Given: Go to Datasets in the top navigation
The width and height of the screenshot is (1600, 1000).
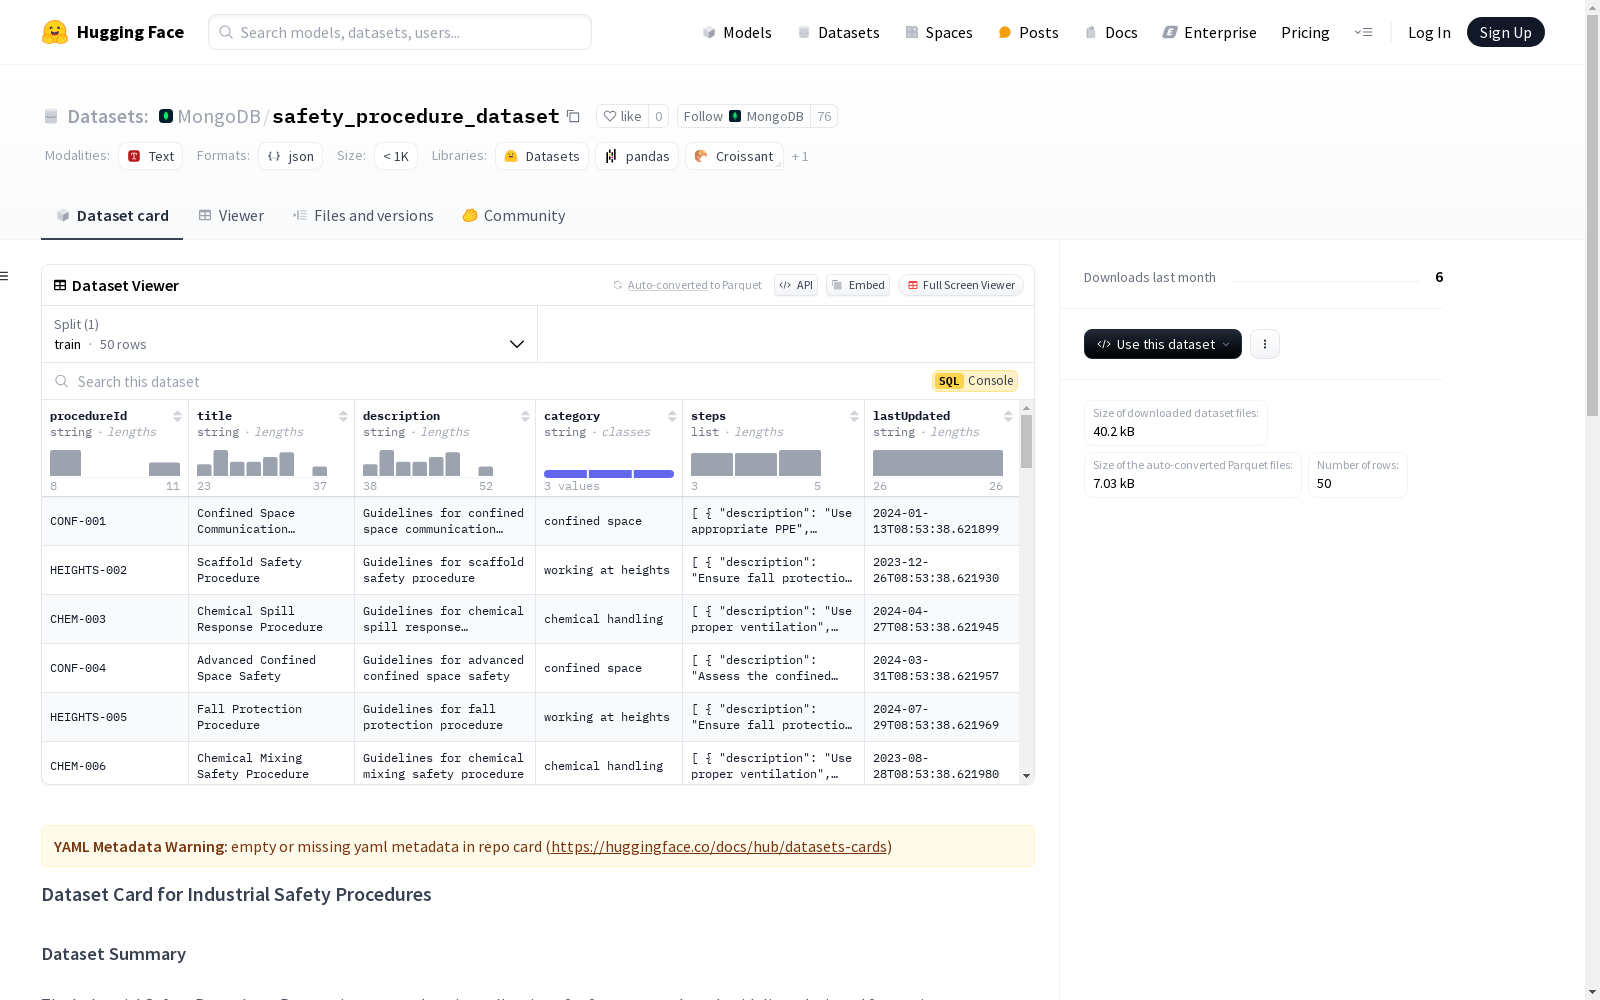Looking at the screenshot, I should click(x=838, y=32).
